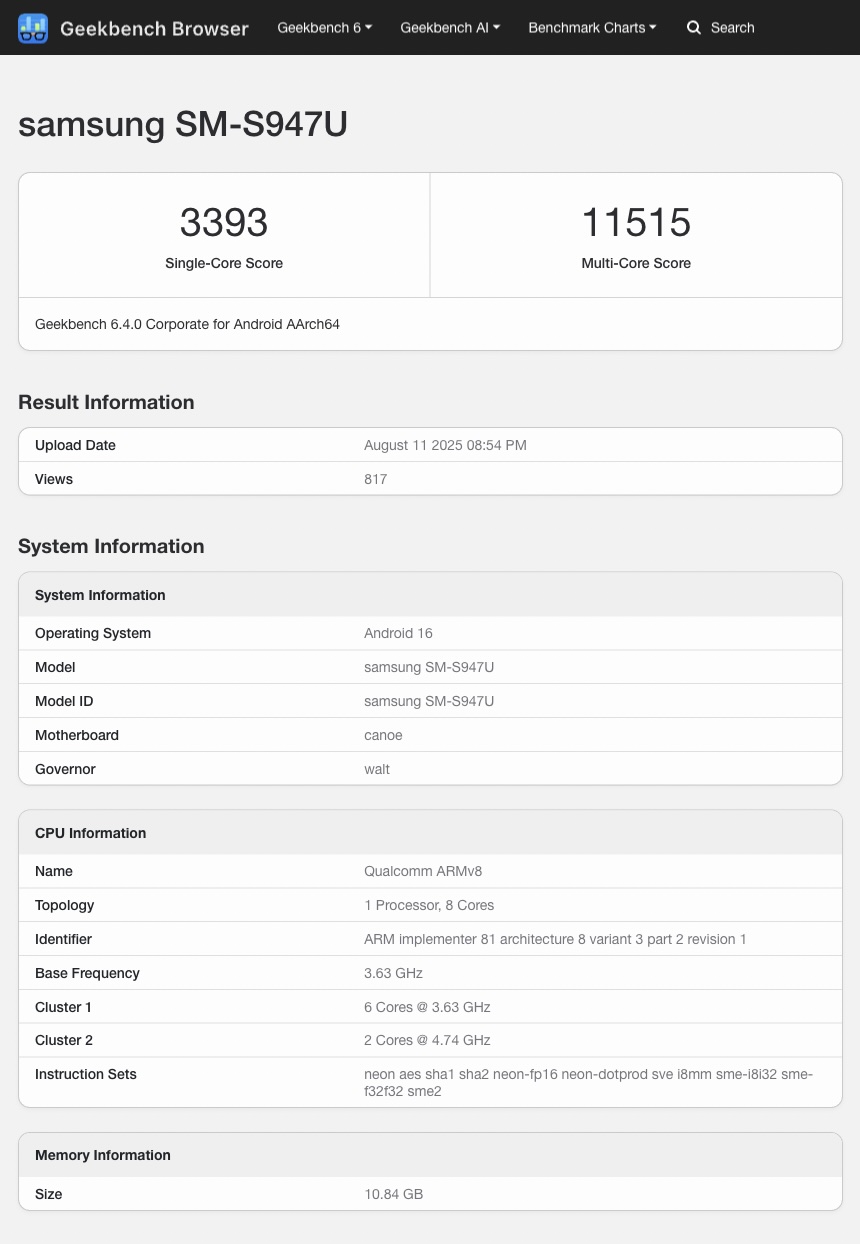
Task: Open the Benchmark Charts dropdown menu
Action: (x=592, y=28)
